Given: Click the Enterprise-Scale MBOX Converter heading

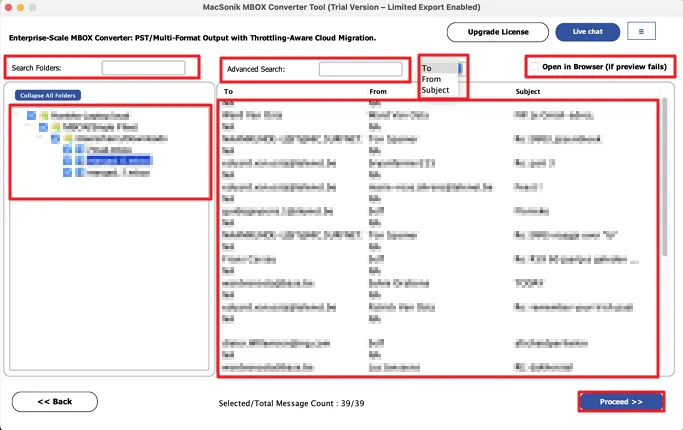Looking at the screenshot, I should pos(192,38).
